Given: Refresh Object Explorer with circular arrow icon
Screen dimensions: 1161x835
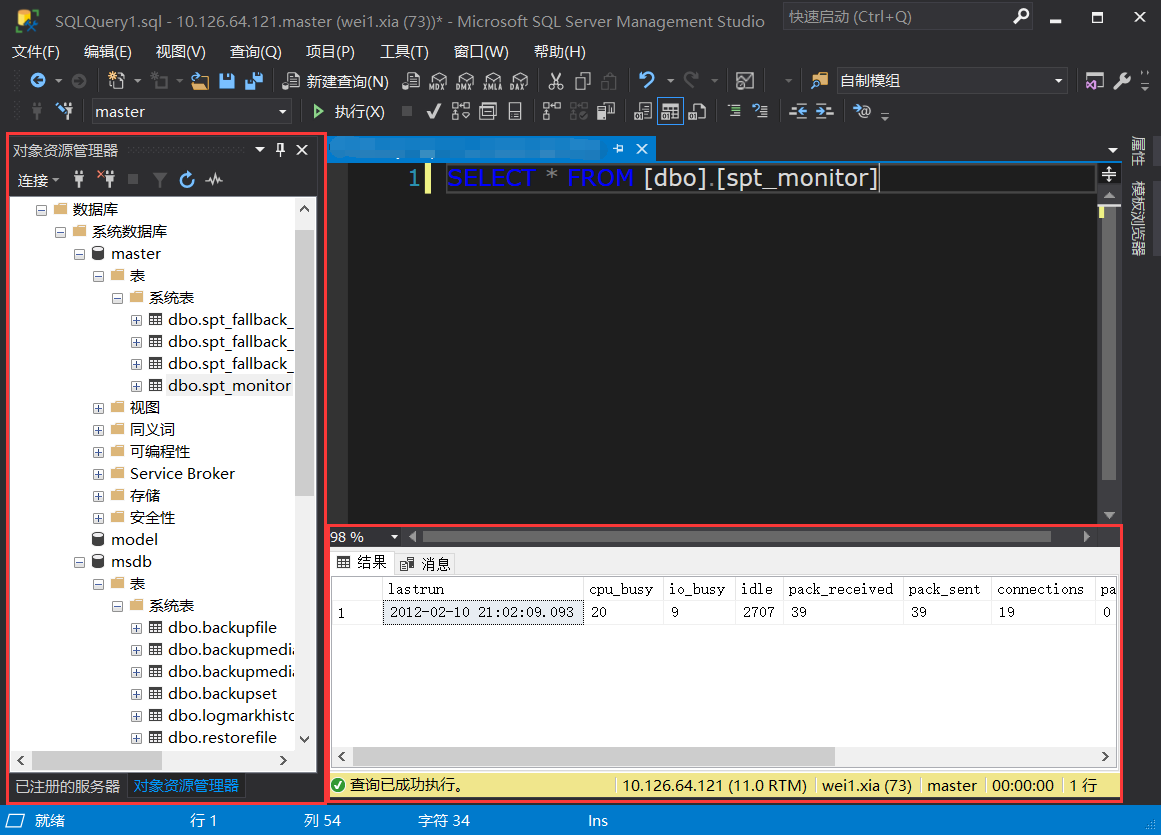Looking at the screenshot, I should 187,180.
